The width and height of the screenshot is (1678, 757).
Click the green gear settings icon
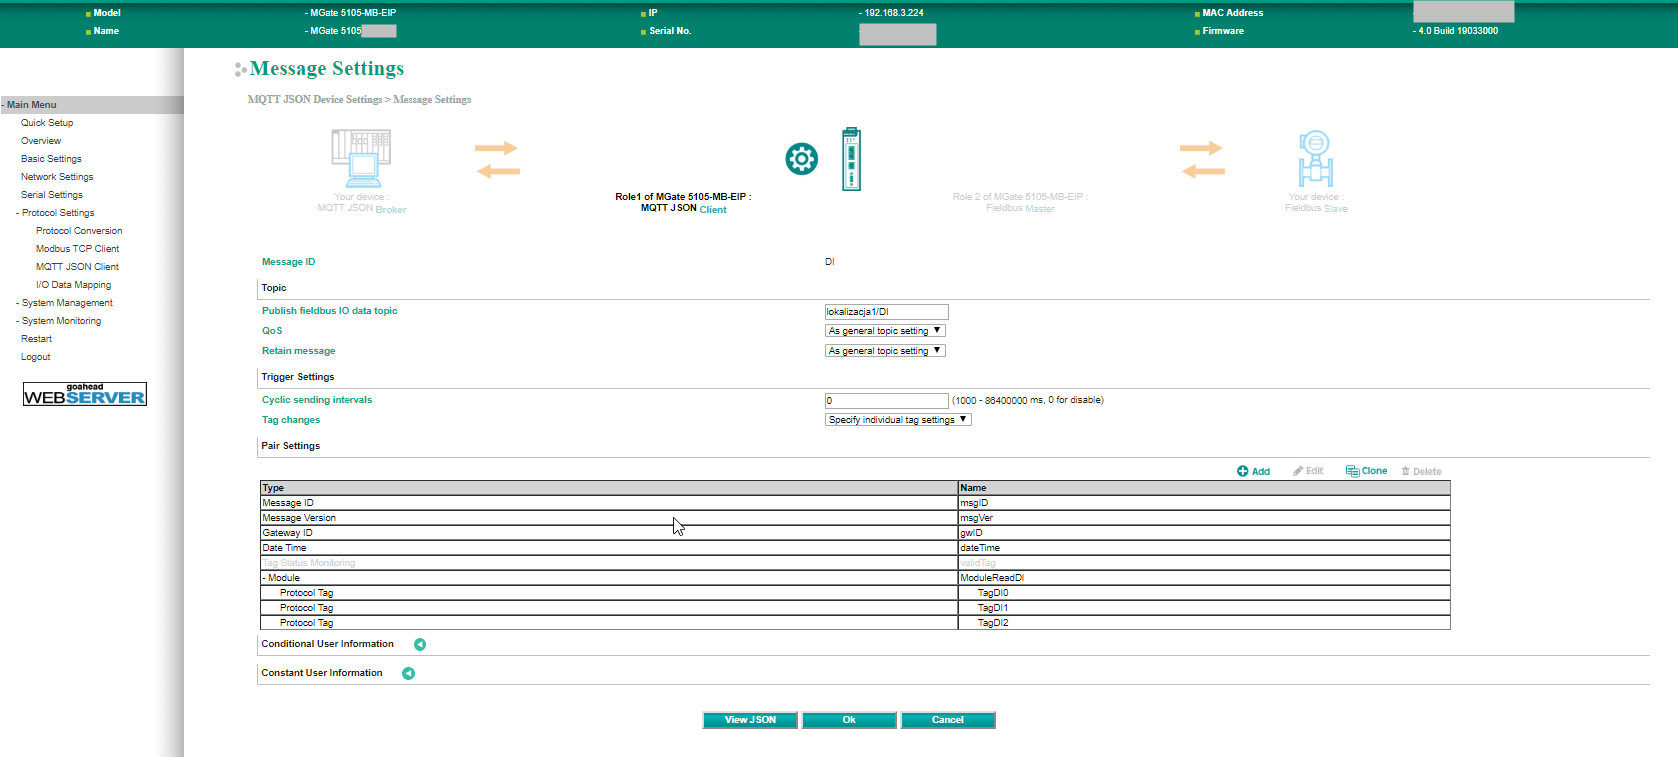pos(801,158)
